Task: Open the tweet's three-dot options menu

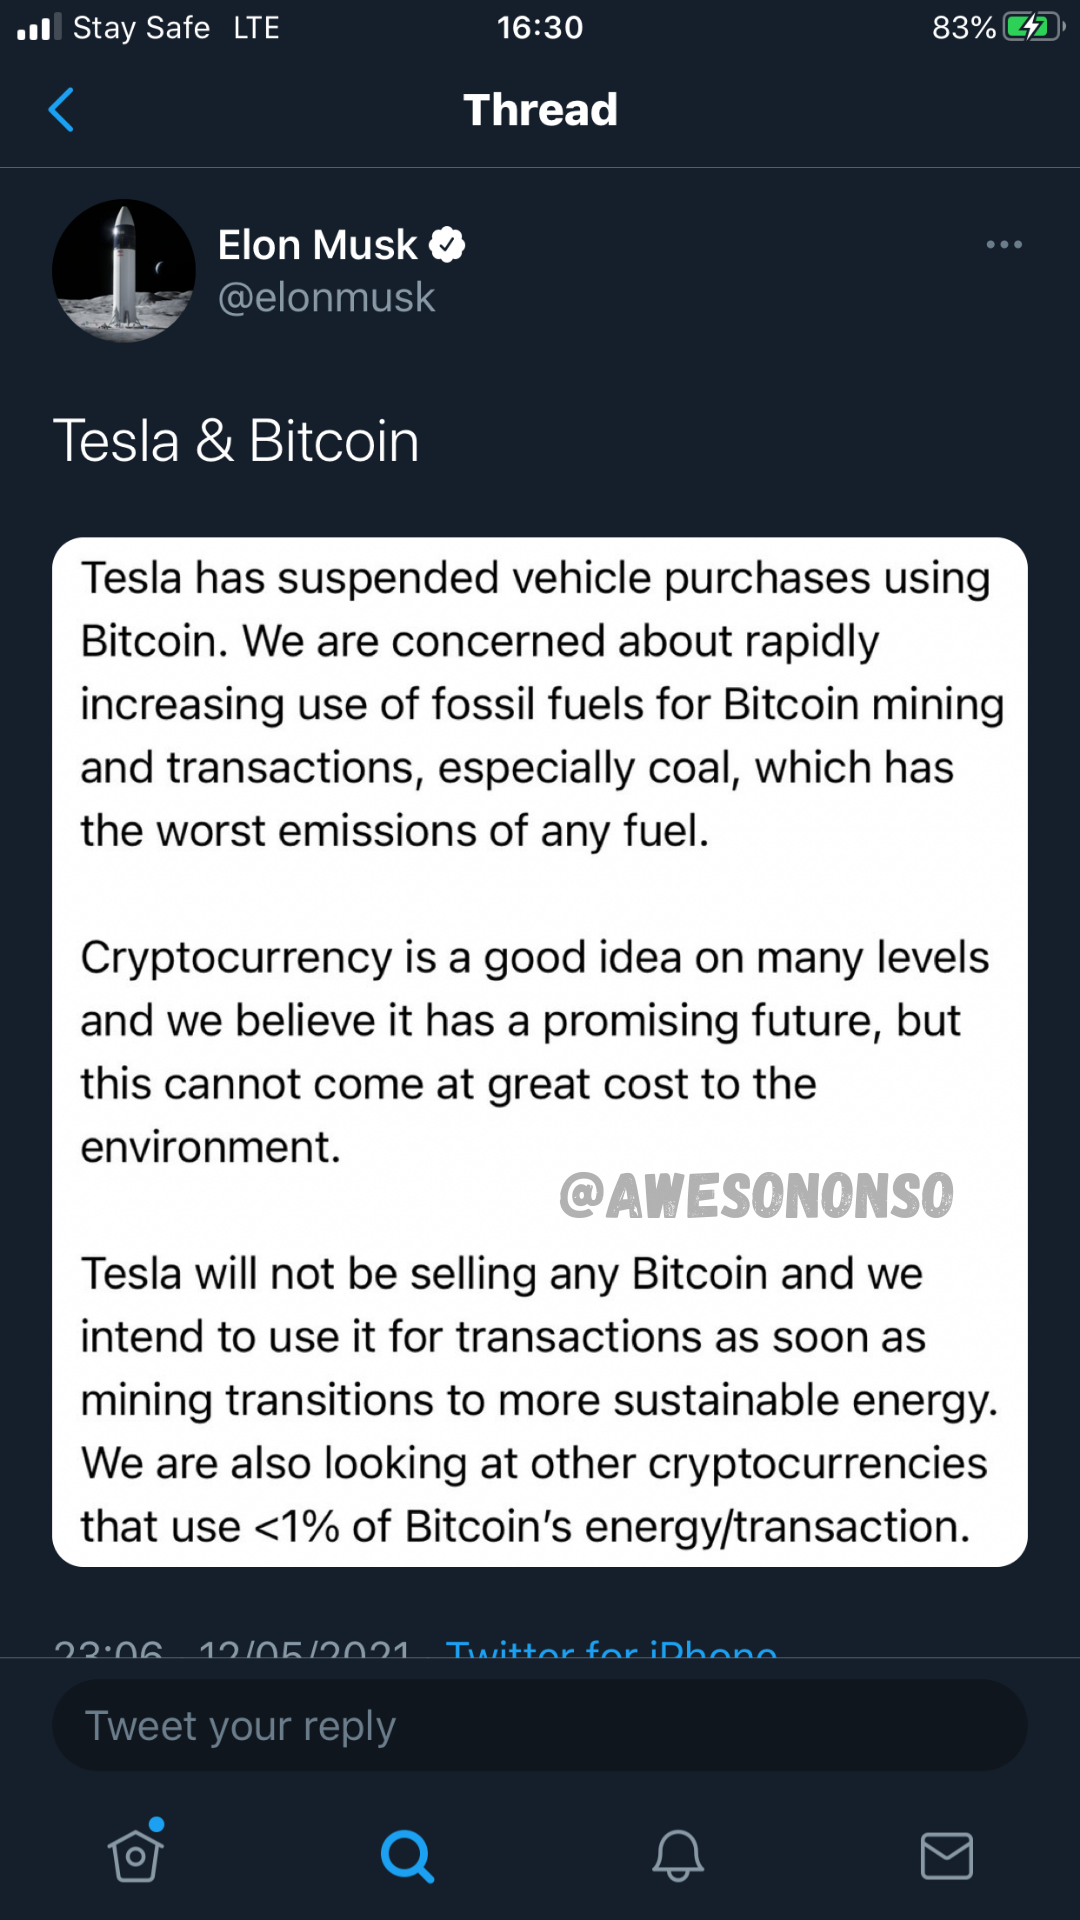Action: [x=1004, y=245]
